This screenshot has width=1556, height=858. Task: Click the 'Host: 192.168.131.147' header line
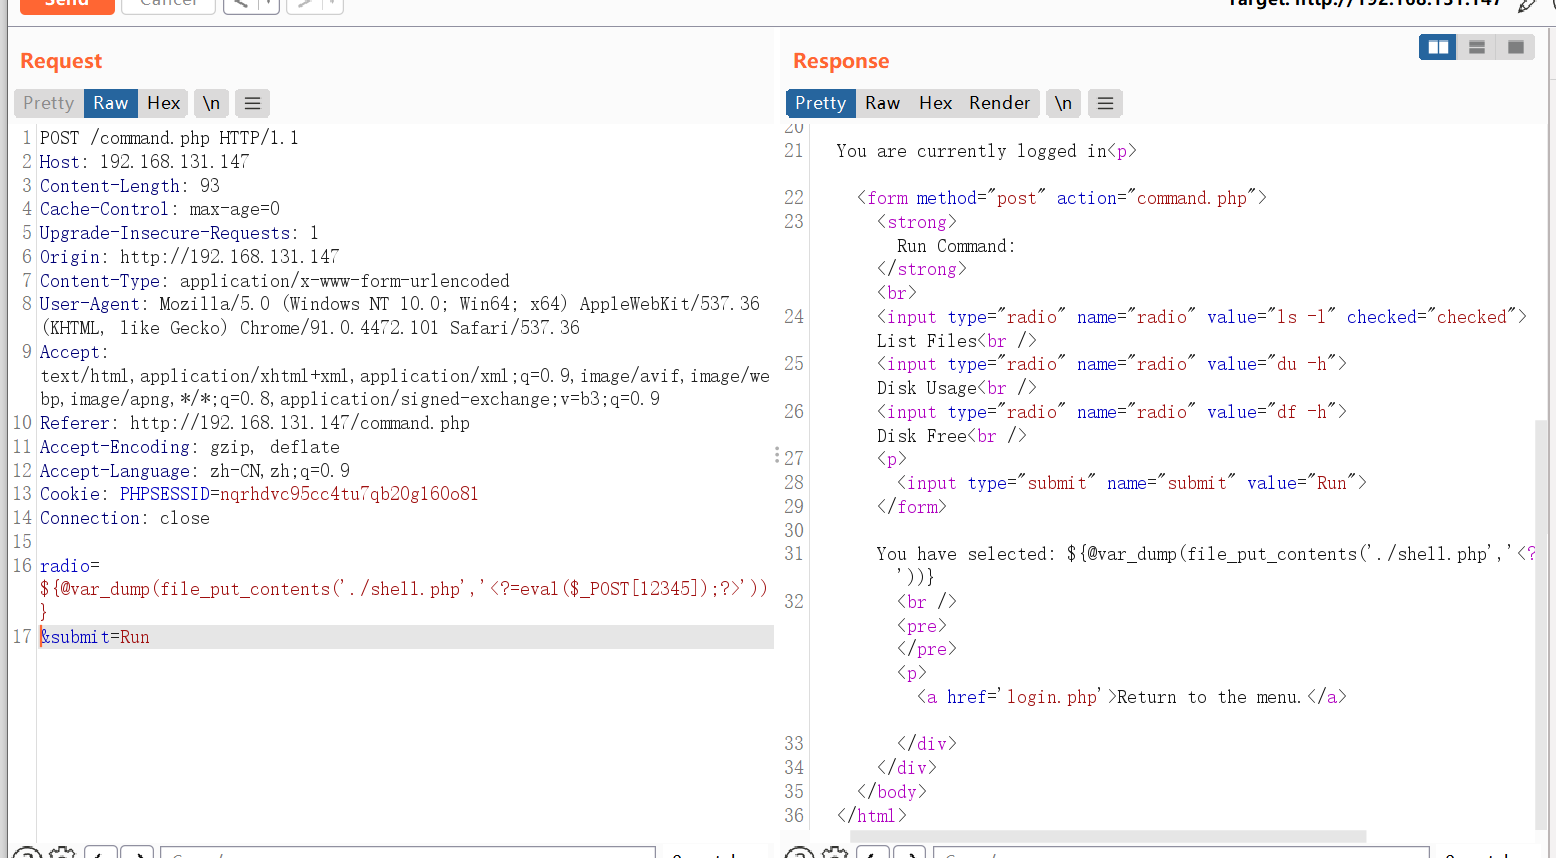point(144,162)
